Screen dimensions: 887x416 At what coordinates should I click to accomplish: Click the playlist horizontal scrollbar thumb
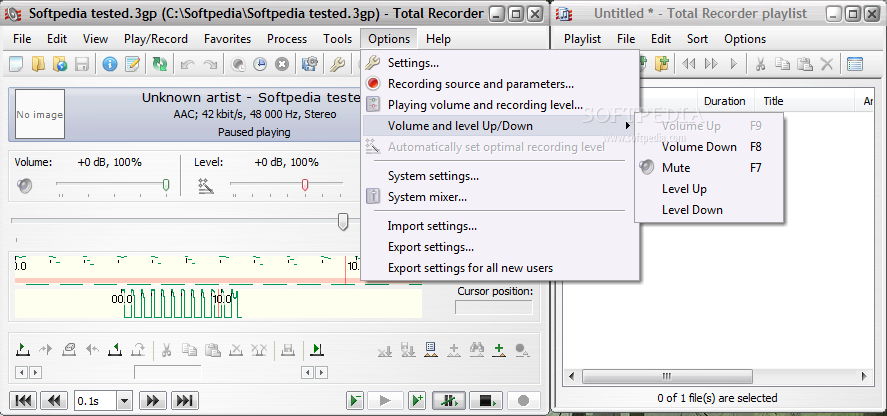click(667, 376)
